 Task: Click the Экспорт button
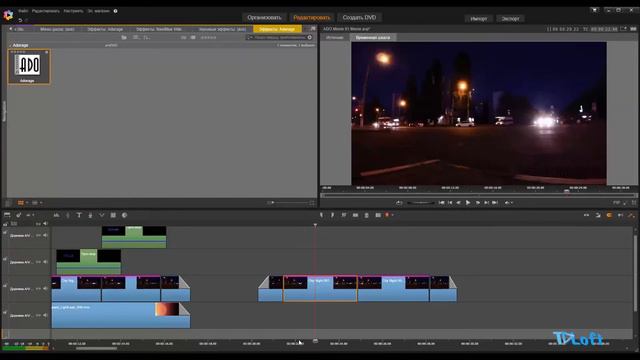tap(511, 19)
